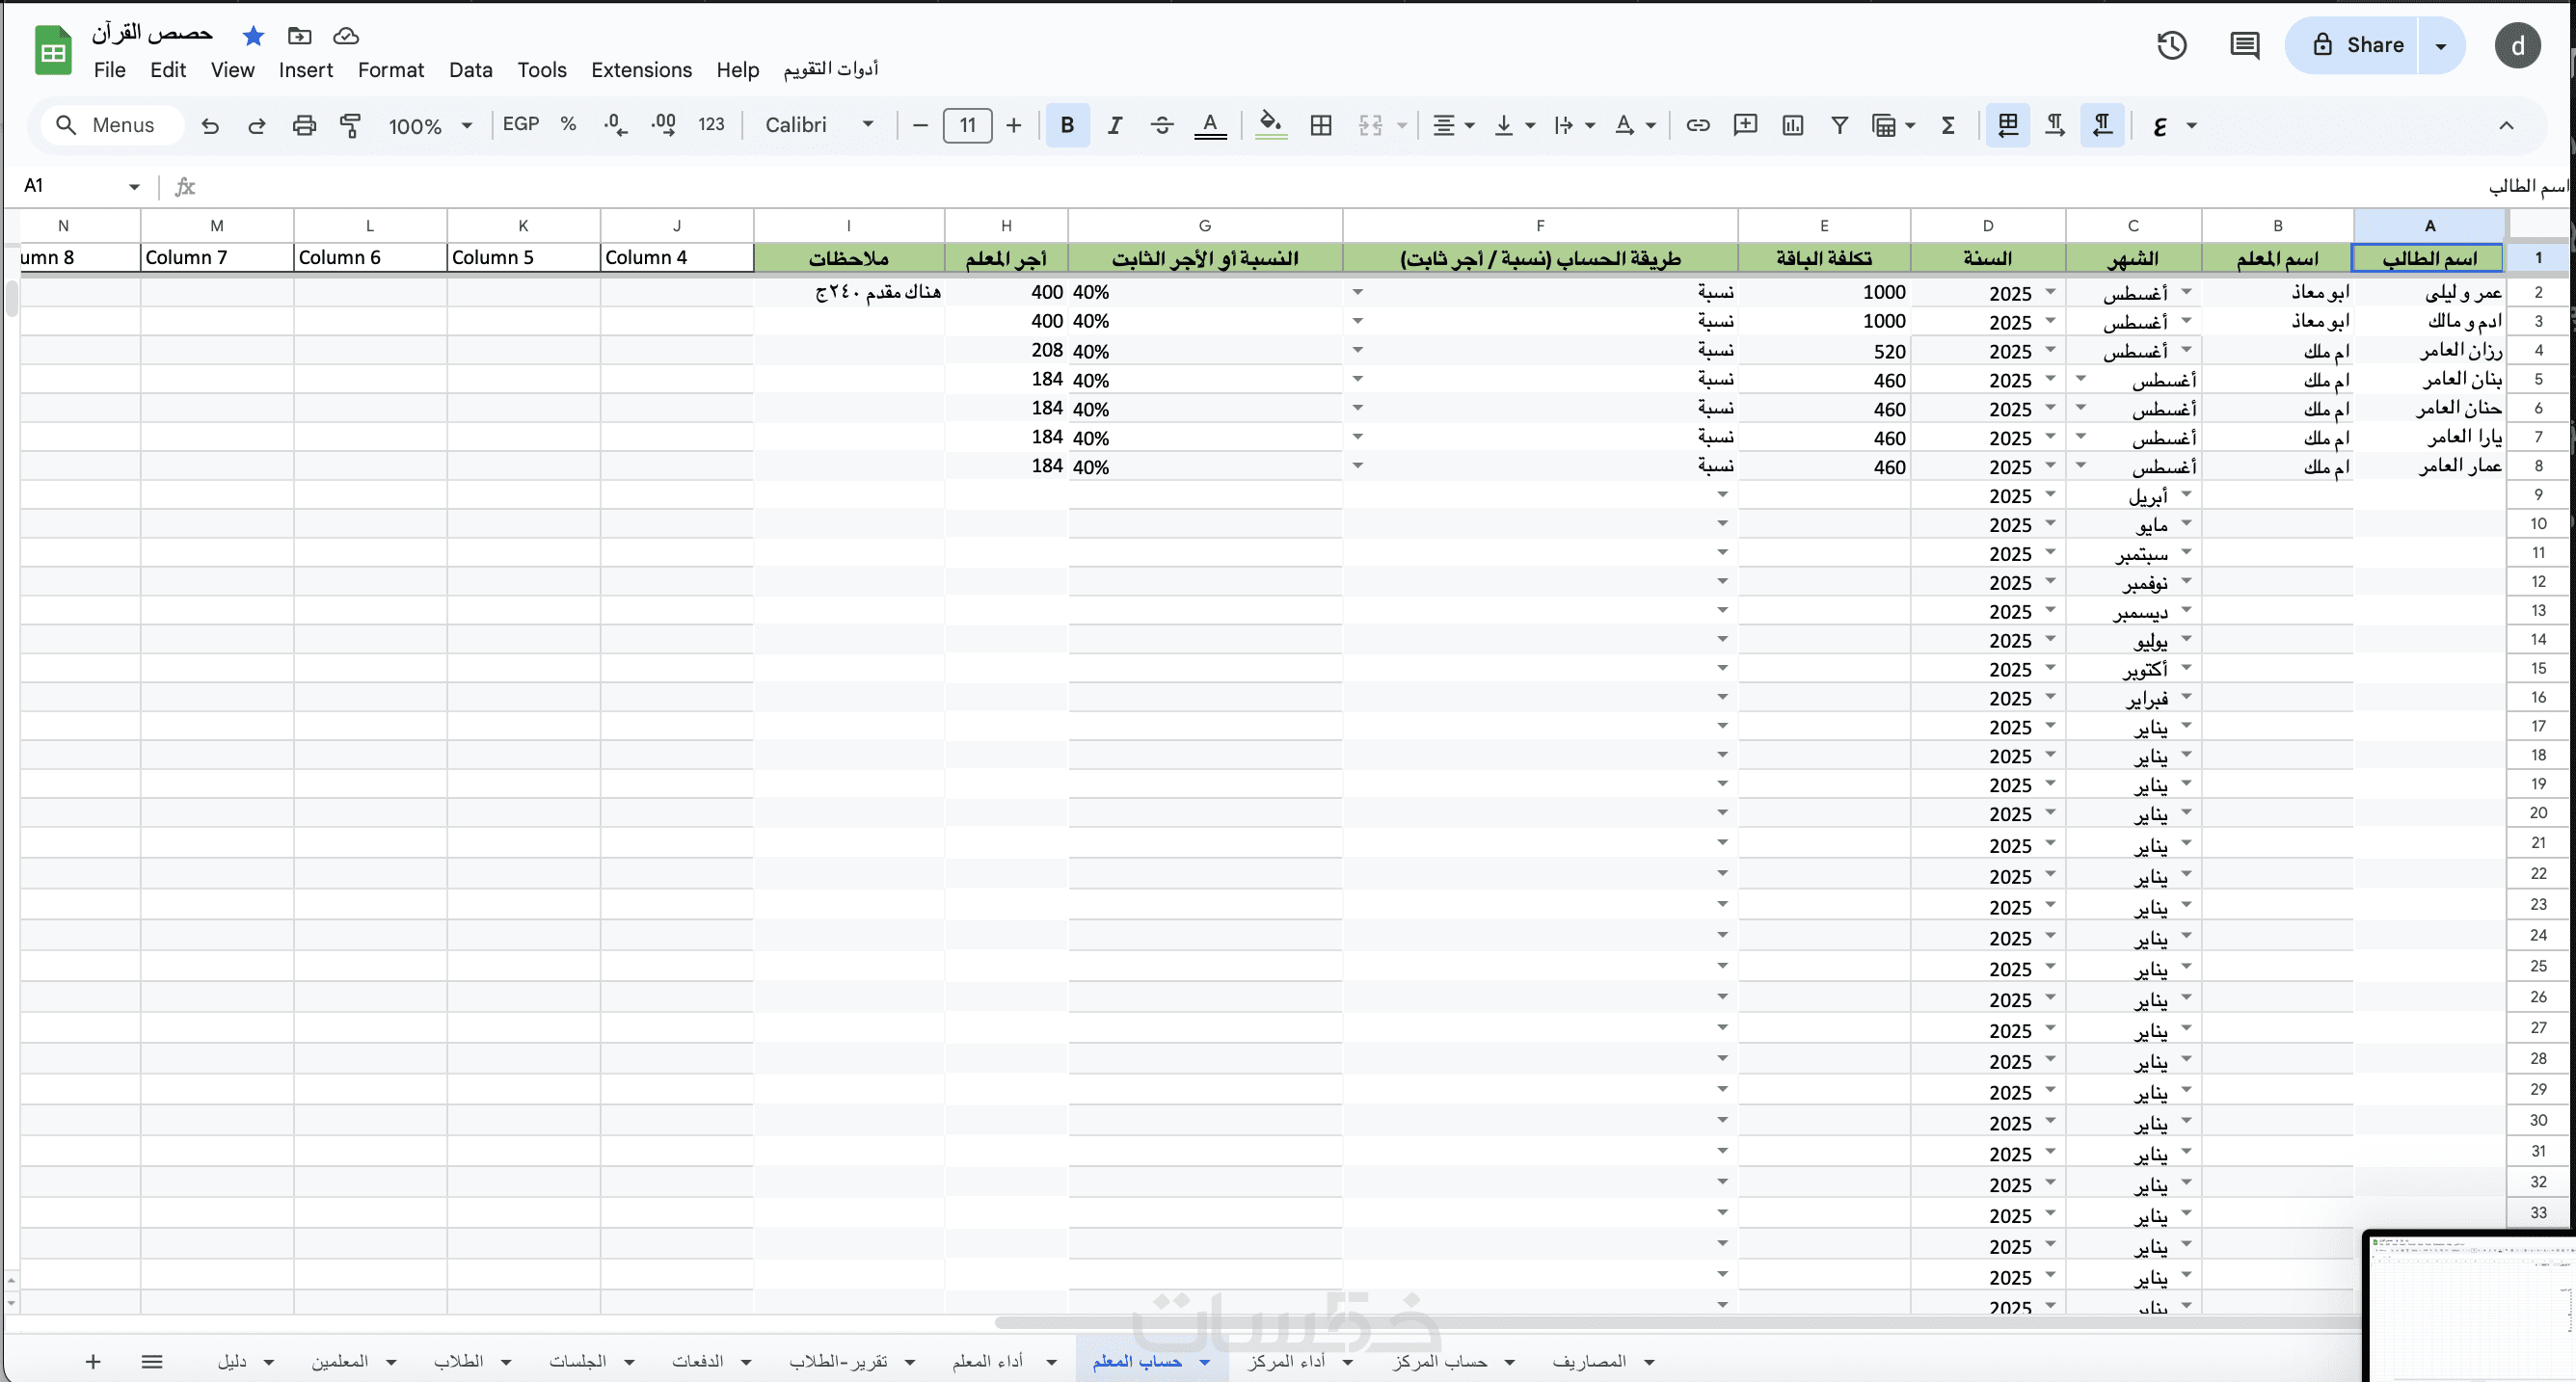2576x1382 pixels.
Task: Open version history clock icon
Action: (x=2171, y=45)
